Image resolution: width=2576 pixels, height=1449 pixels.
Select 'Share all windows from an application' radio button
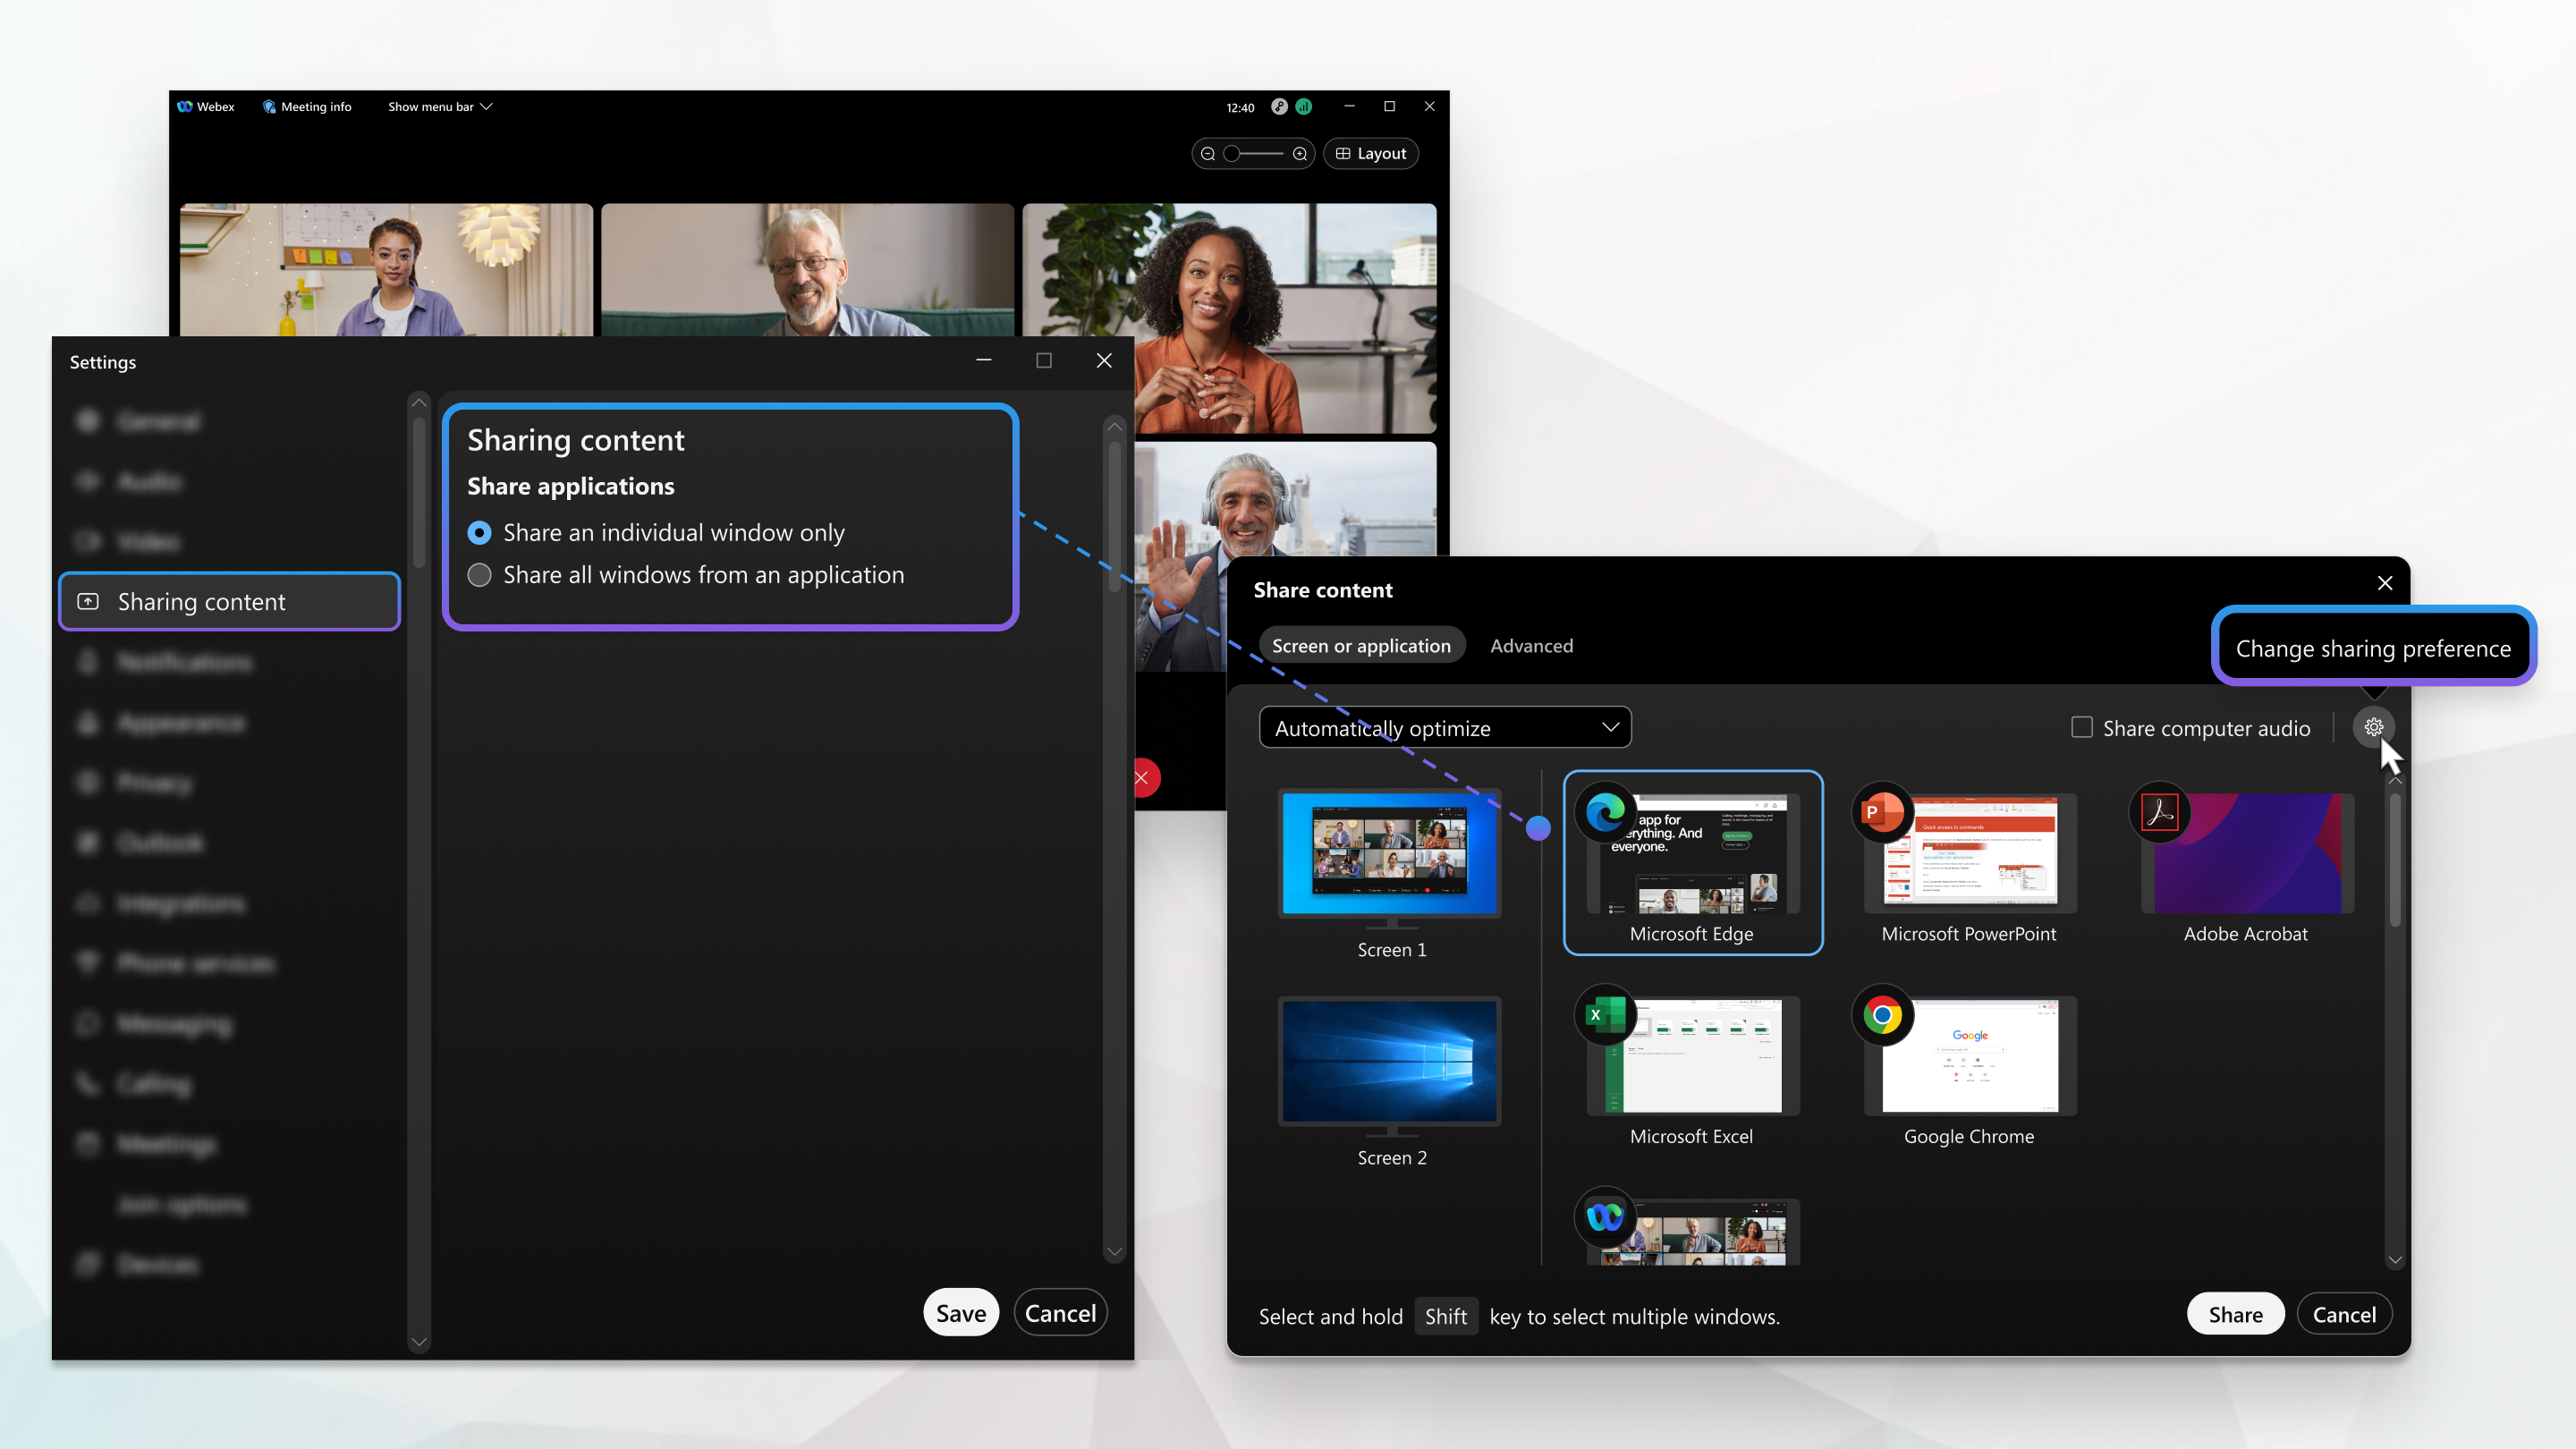[479, 575]
